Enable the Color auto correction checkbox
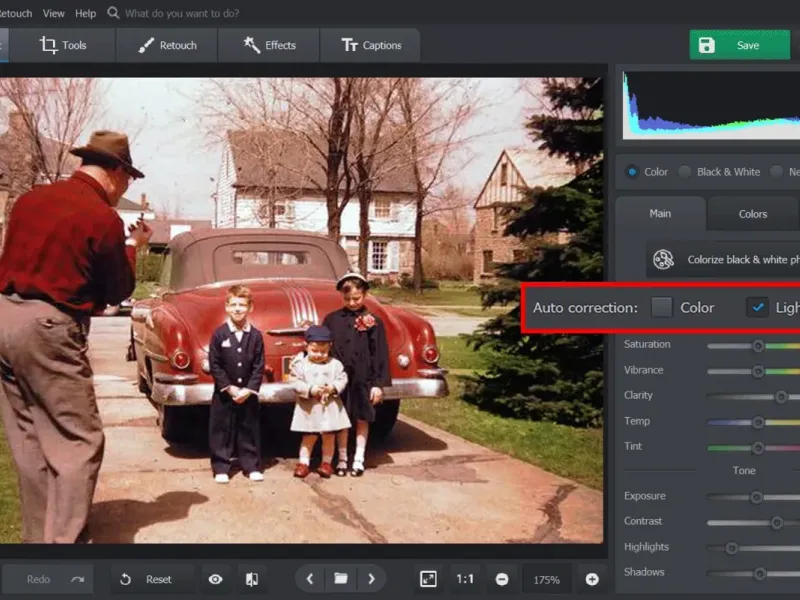800x600 pixels. point(661,308)
